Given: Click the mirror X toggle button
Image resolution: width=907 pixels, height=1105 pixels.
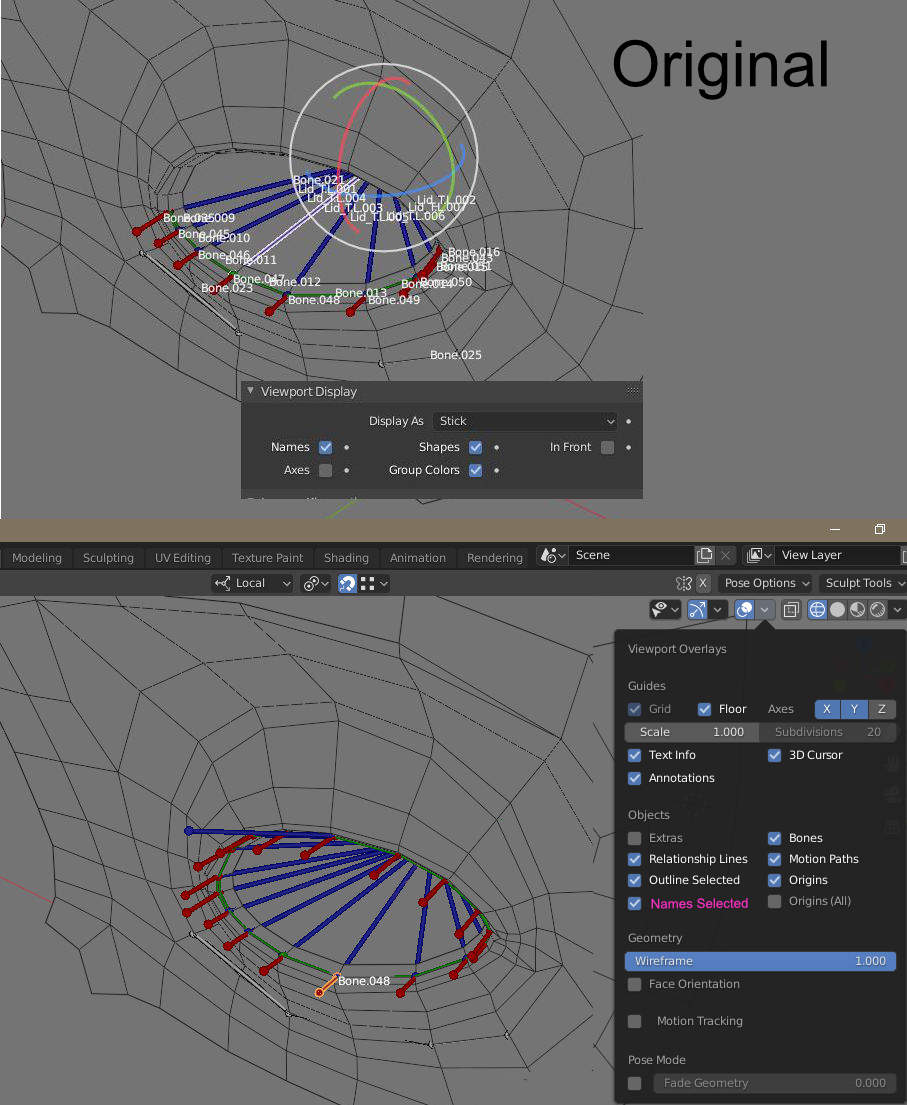Looking at the screenshot, I should click(x=703, y=584).
